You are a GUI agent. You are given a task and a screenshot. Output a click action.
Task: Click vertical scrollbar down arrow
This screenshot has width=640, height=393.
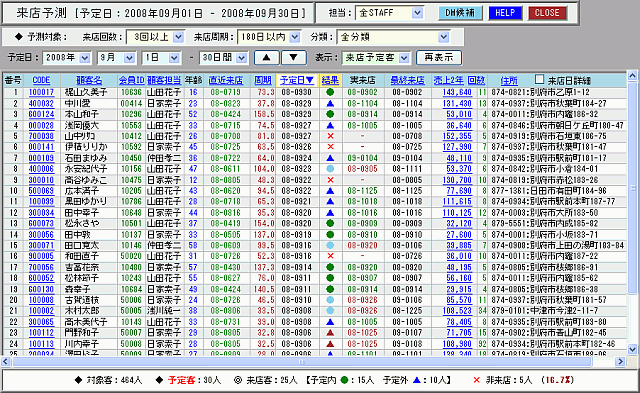(632, 349)
